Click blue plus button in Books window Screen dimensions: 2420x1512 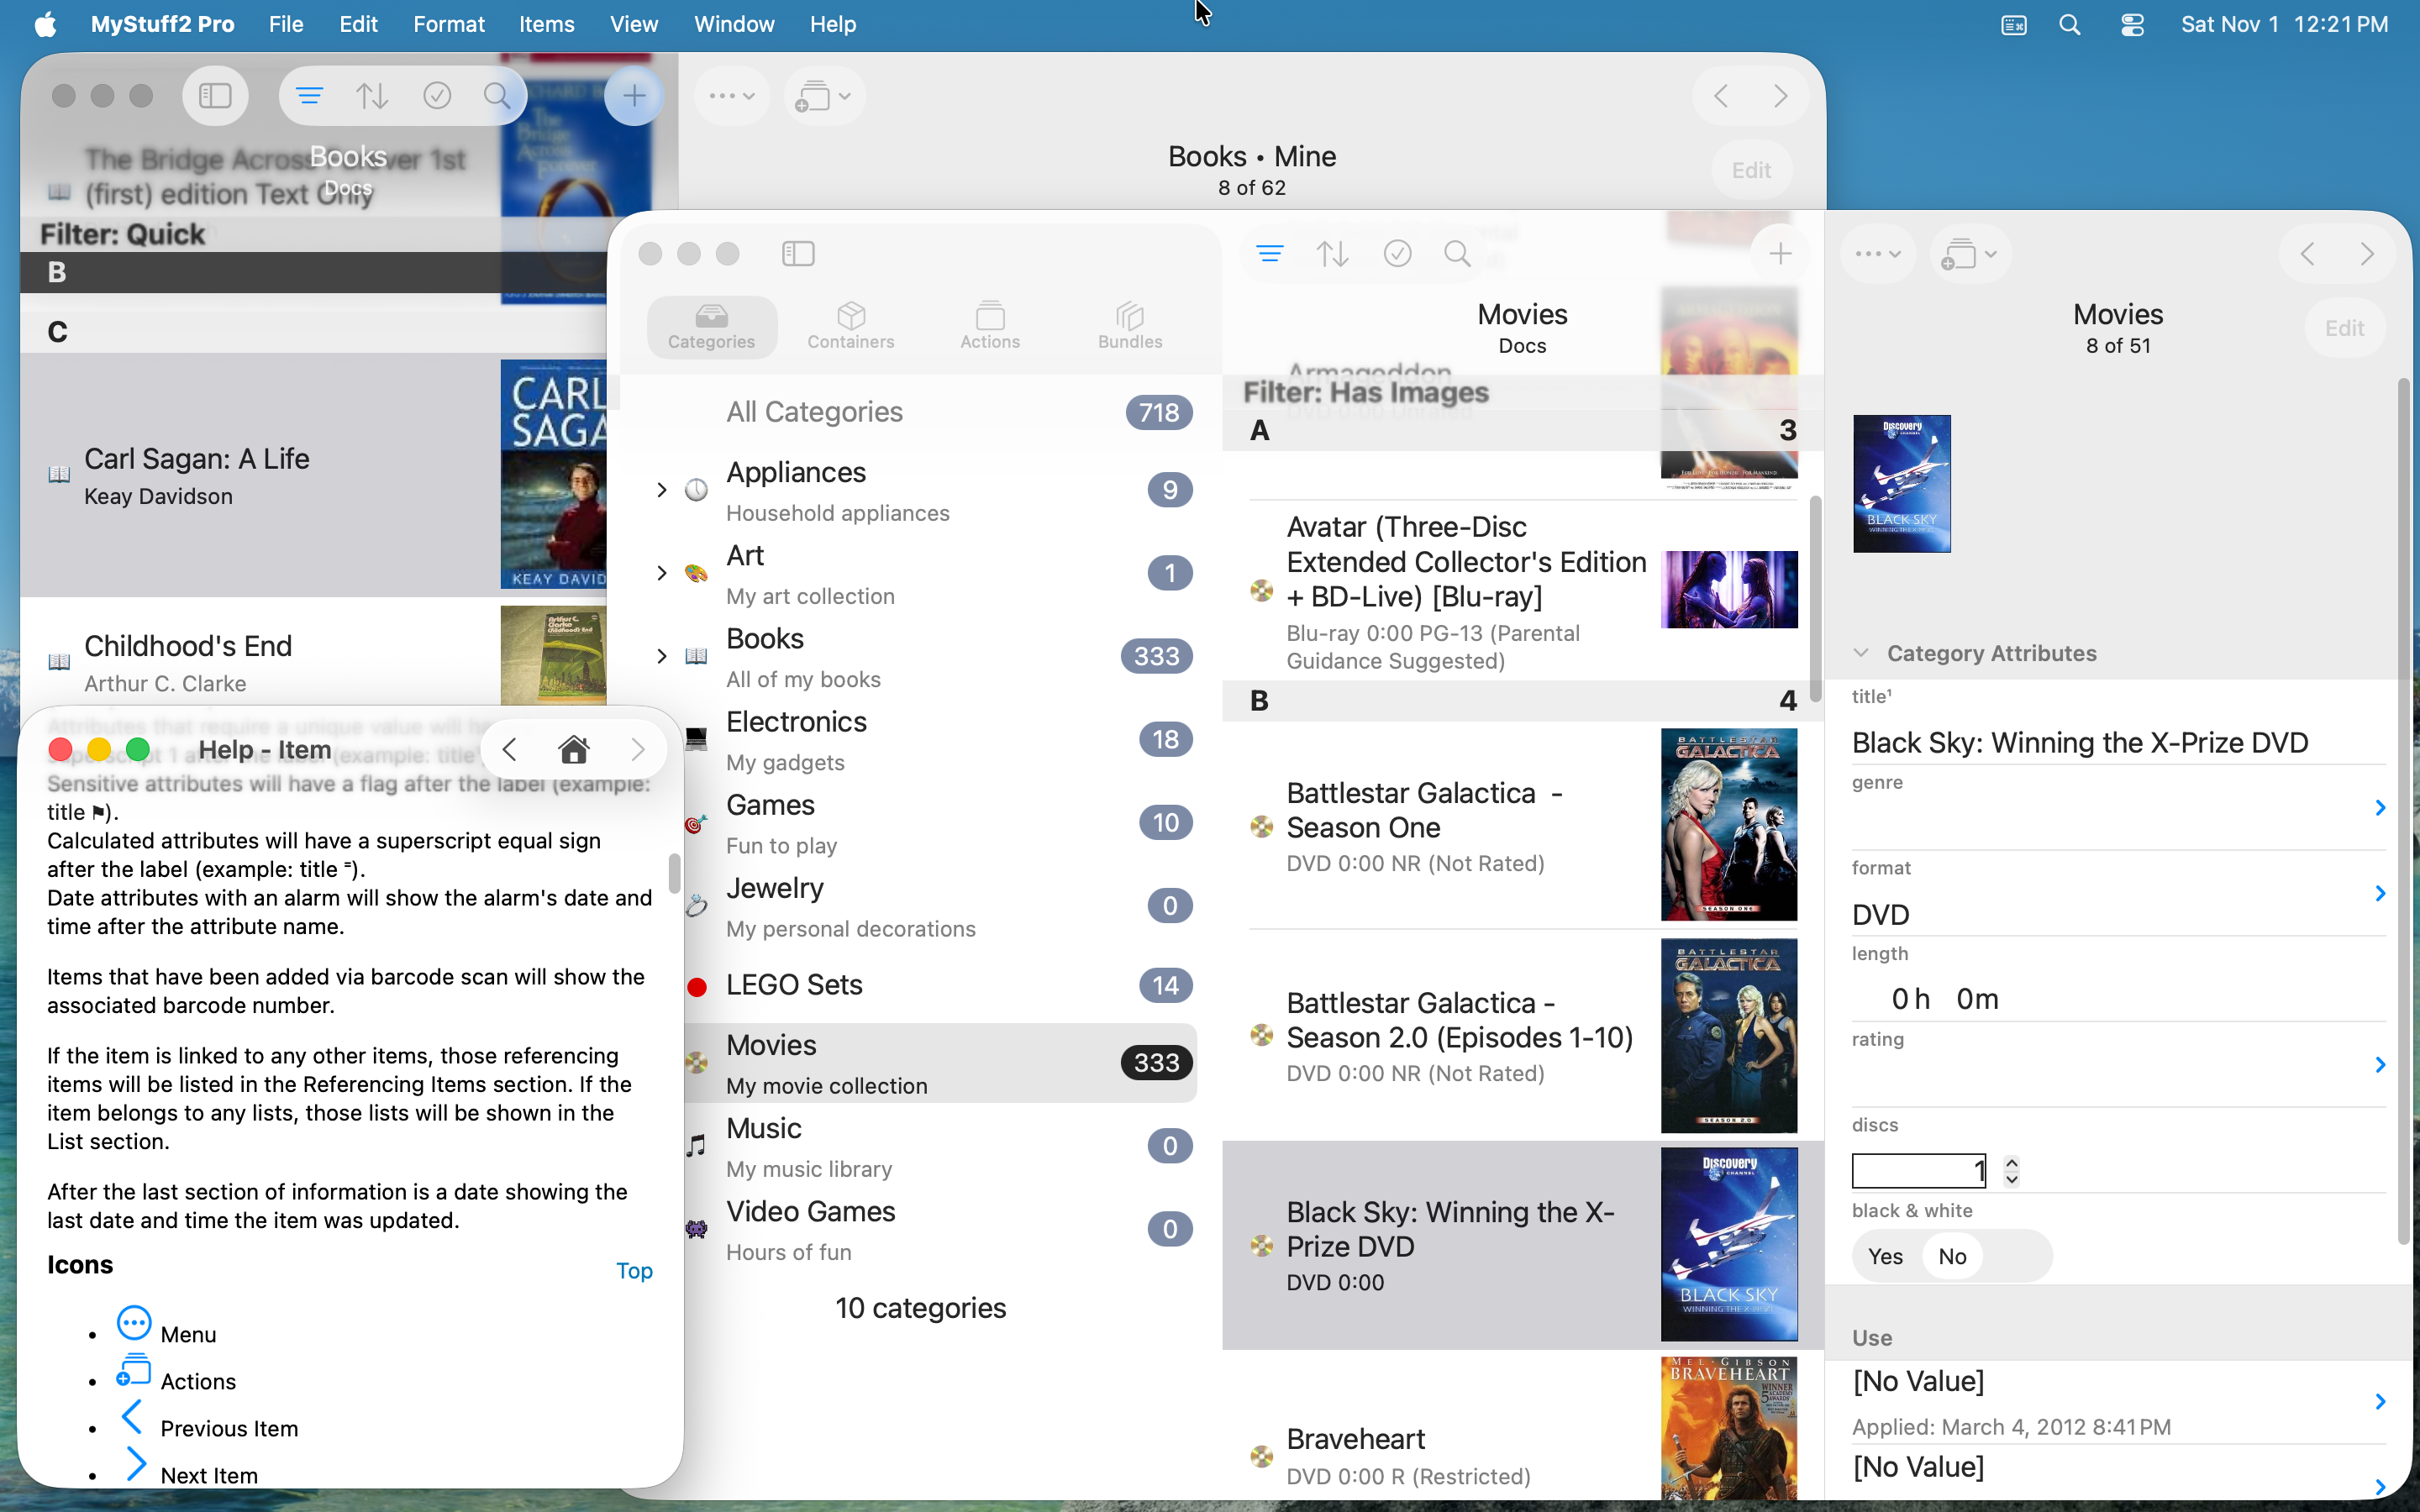(x=634, y=96)
